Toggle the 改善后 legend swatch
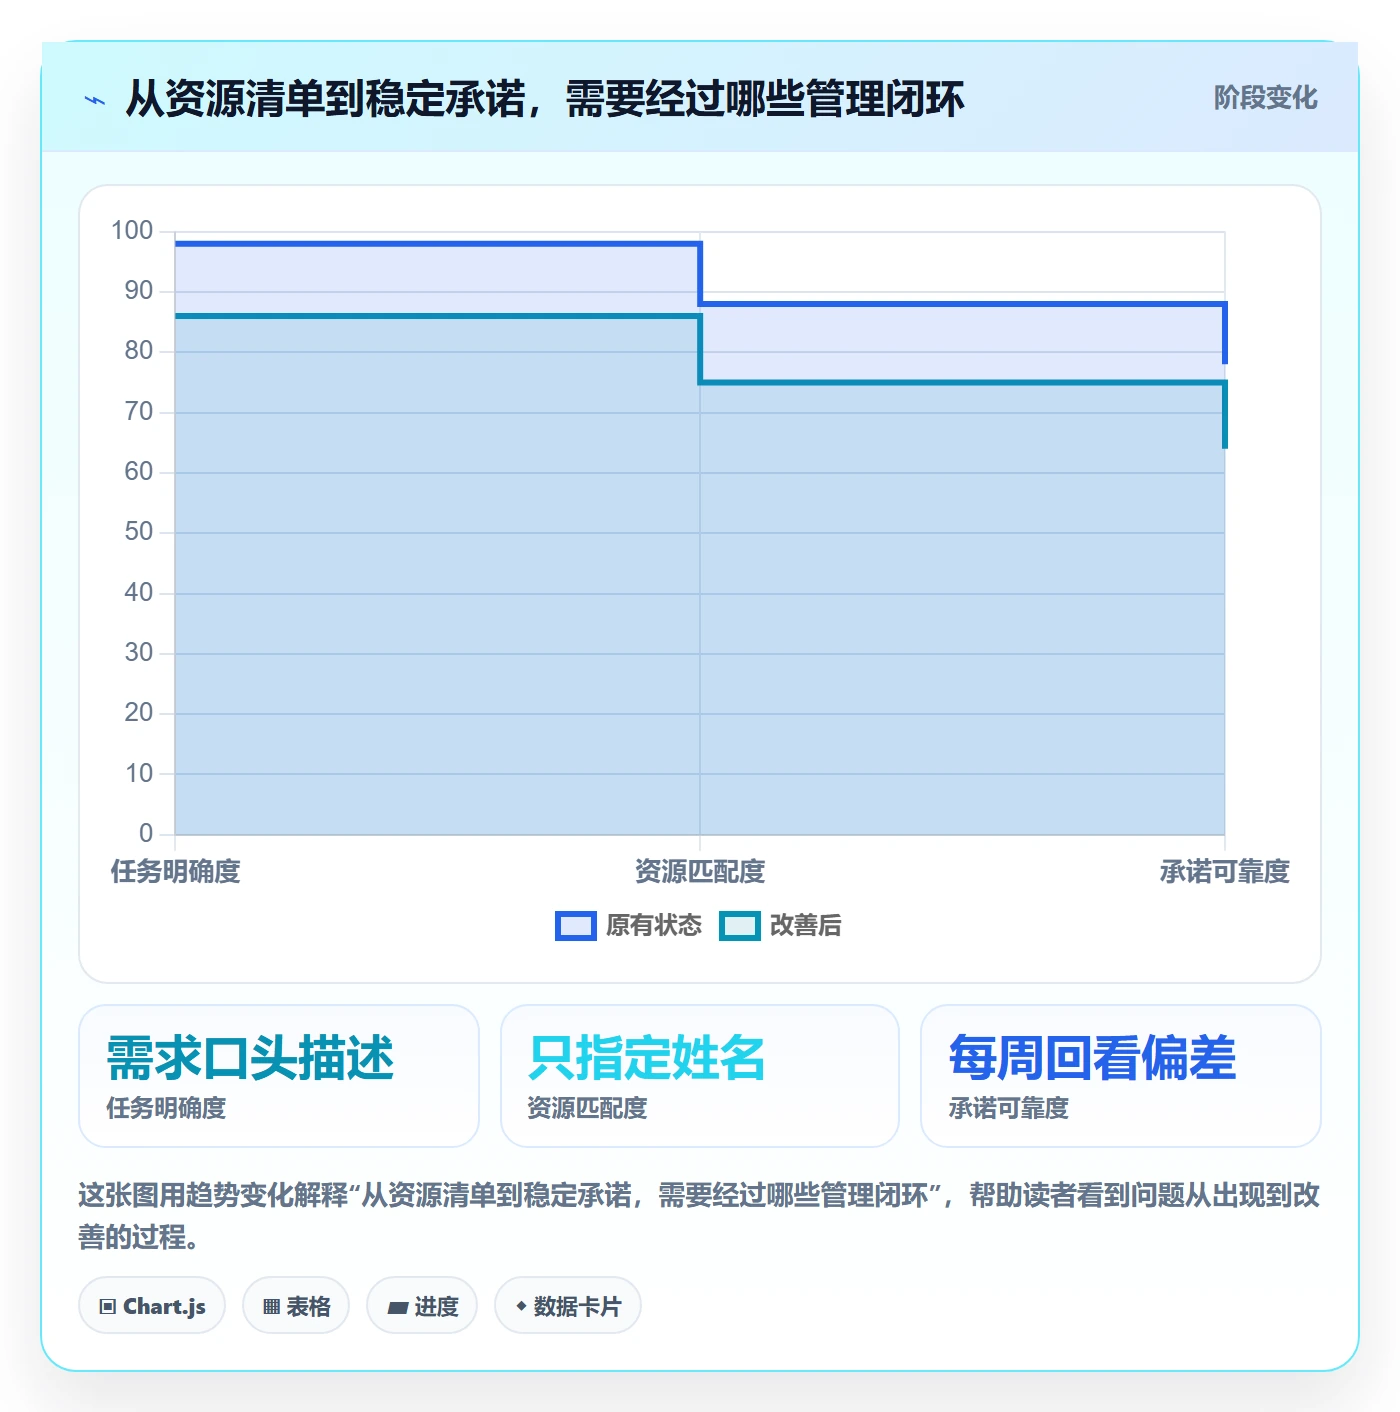Viewport: 1400px width, 1412px height. [x=740, y=926]
